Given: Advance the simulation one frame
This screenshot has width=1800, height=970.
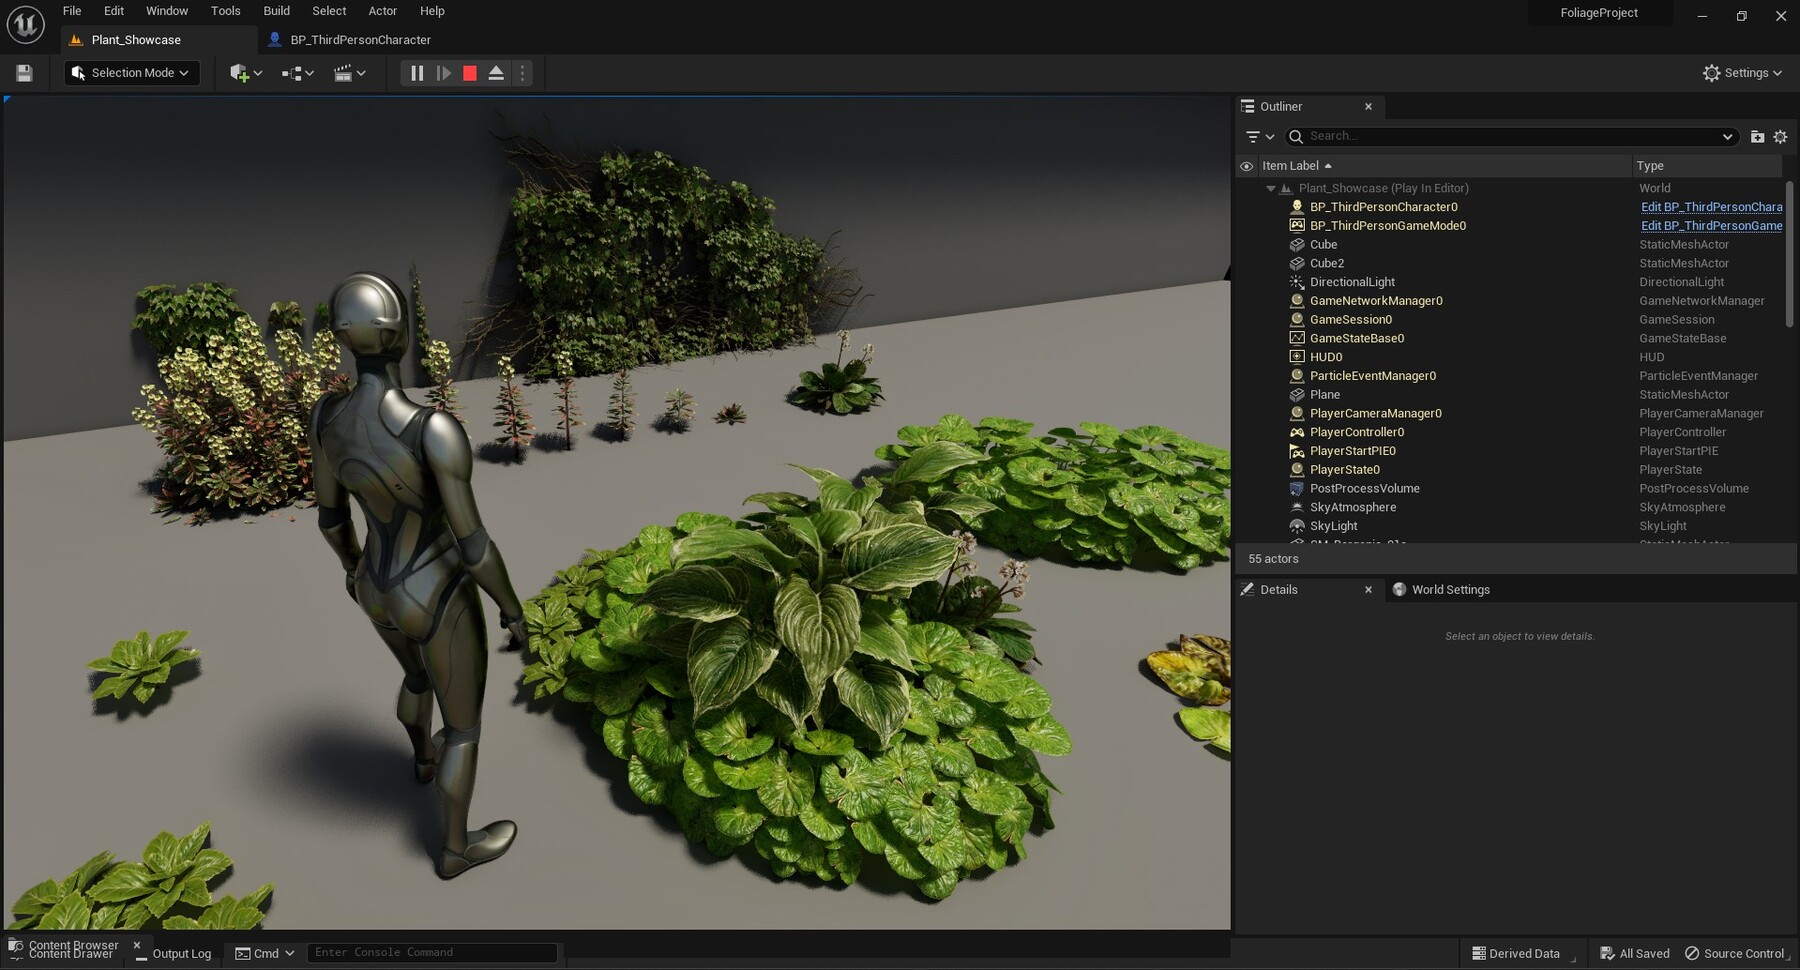Looking at the screenshot, I should point(443,72).
